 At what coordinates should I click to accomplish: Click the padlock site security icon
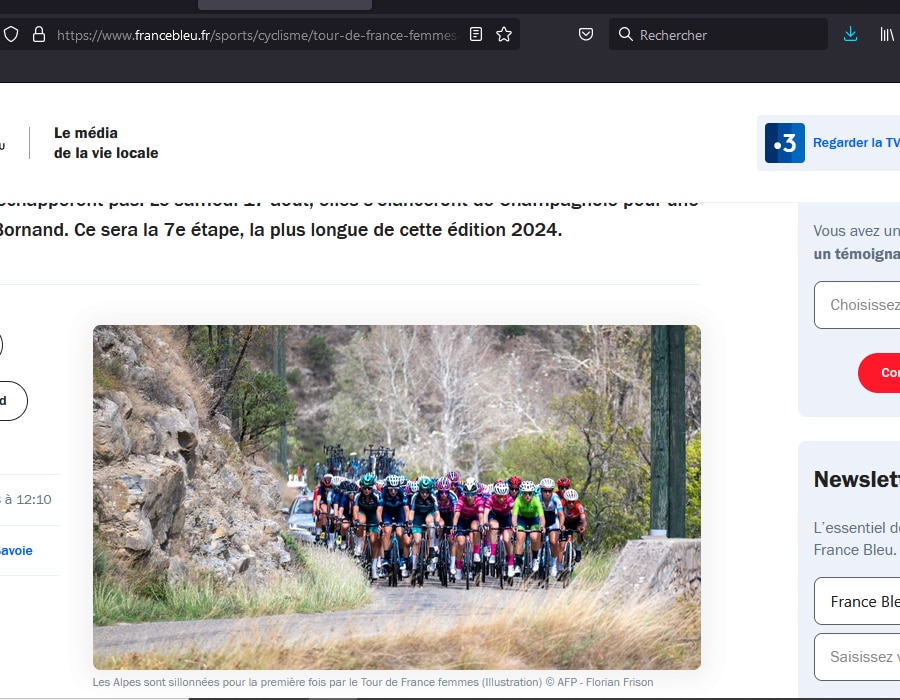tap(38, 33)
